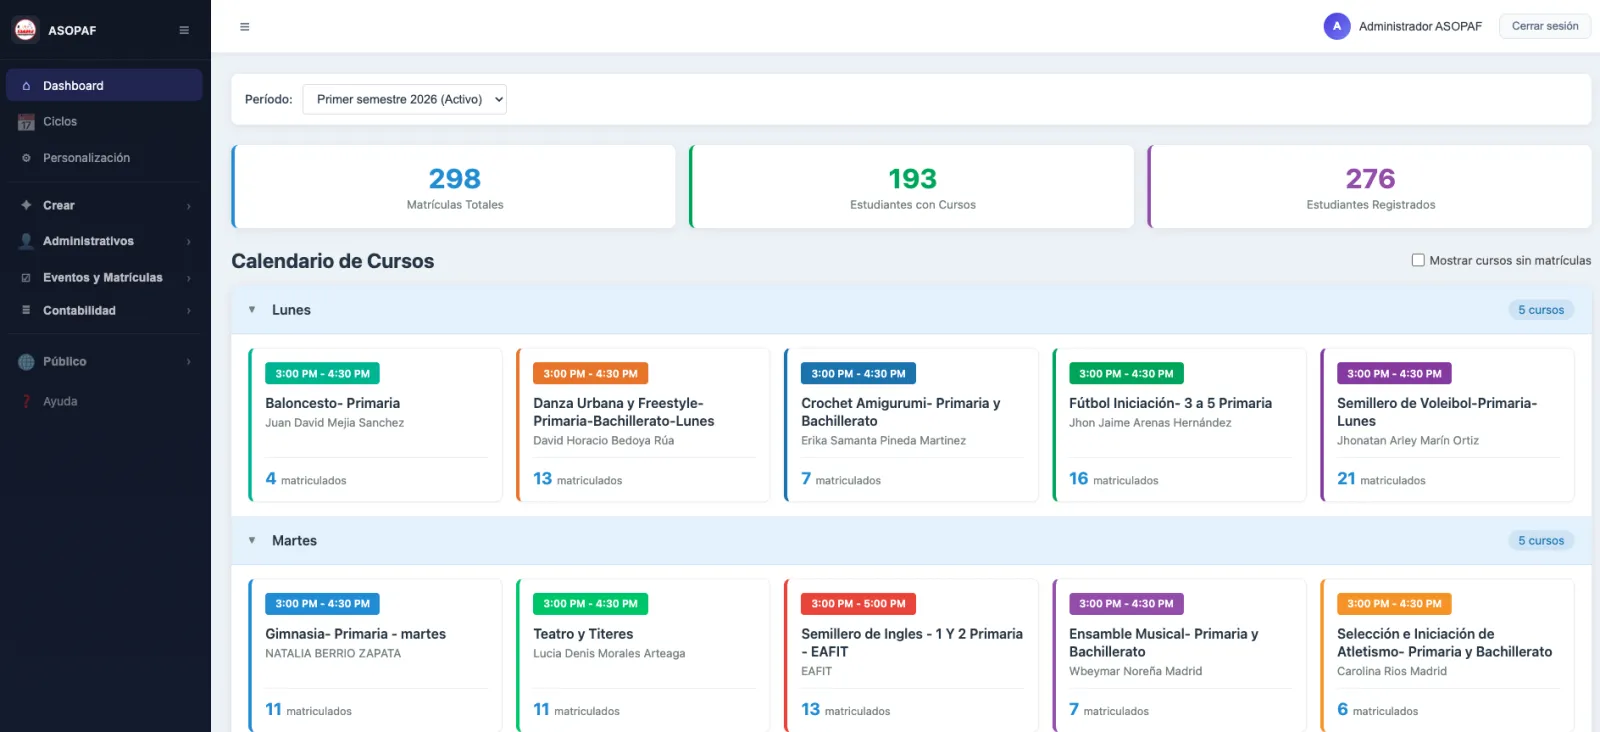Click the Eventos y Matrículas icon
The image size is (1600, 732).
coord(26,278)
